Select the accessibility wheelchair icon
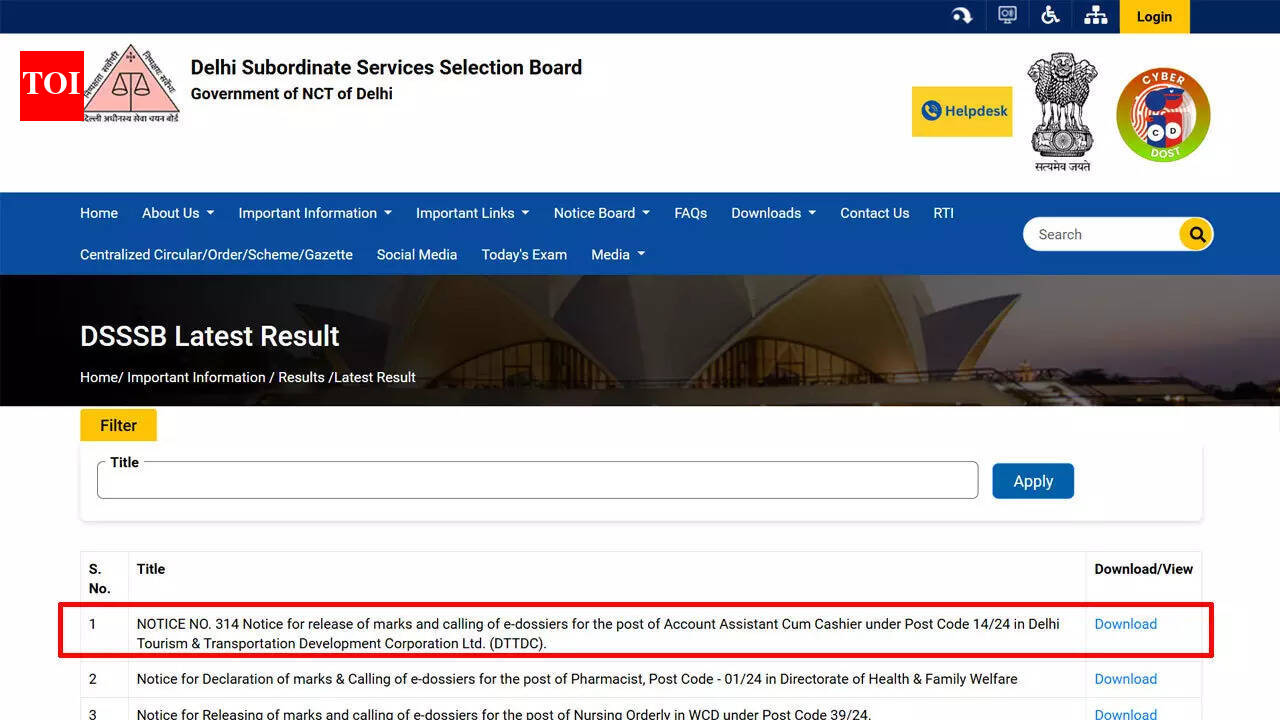 [1050, 14]
